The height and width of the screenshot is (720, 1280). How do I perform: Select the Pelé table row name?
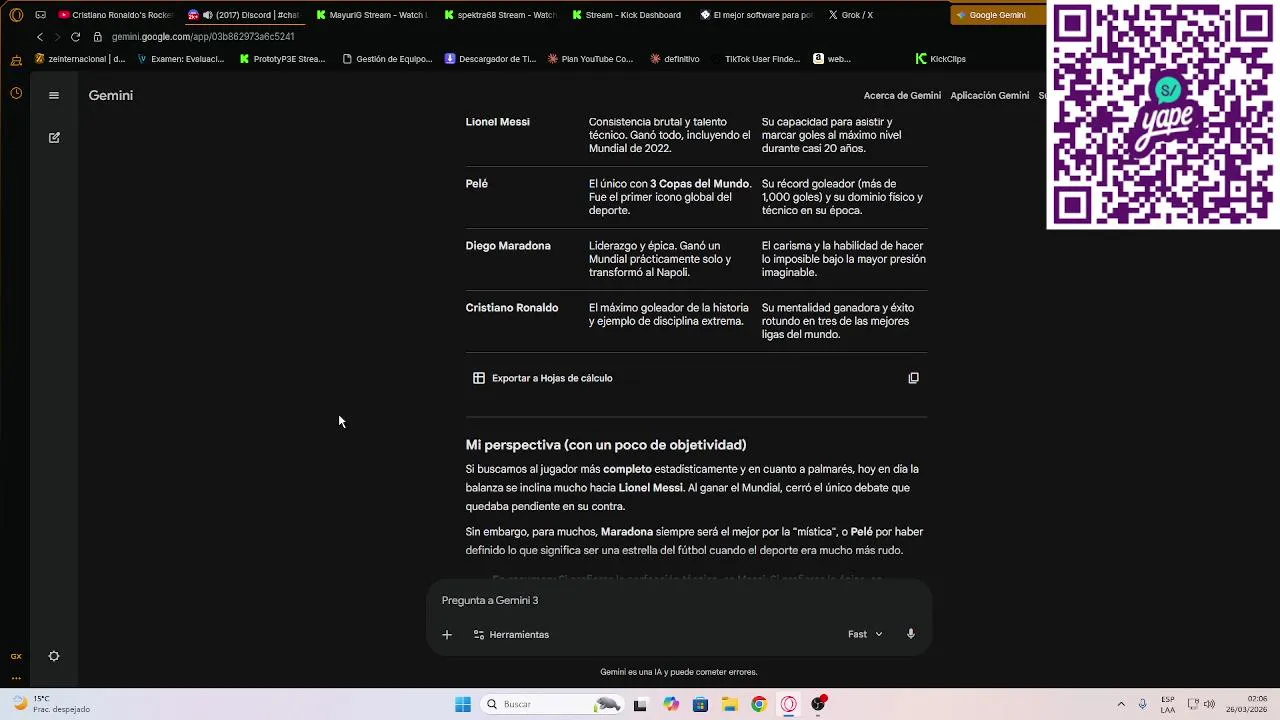pyautogui.click(x=476, y=184)
